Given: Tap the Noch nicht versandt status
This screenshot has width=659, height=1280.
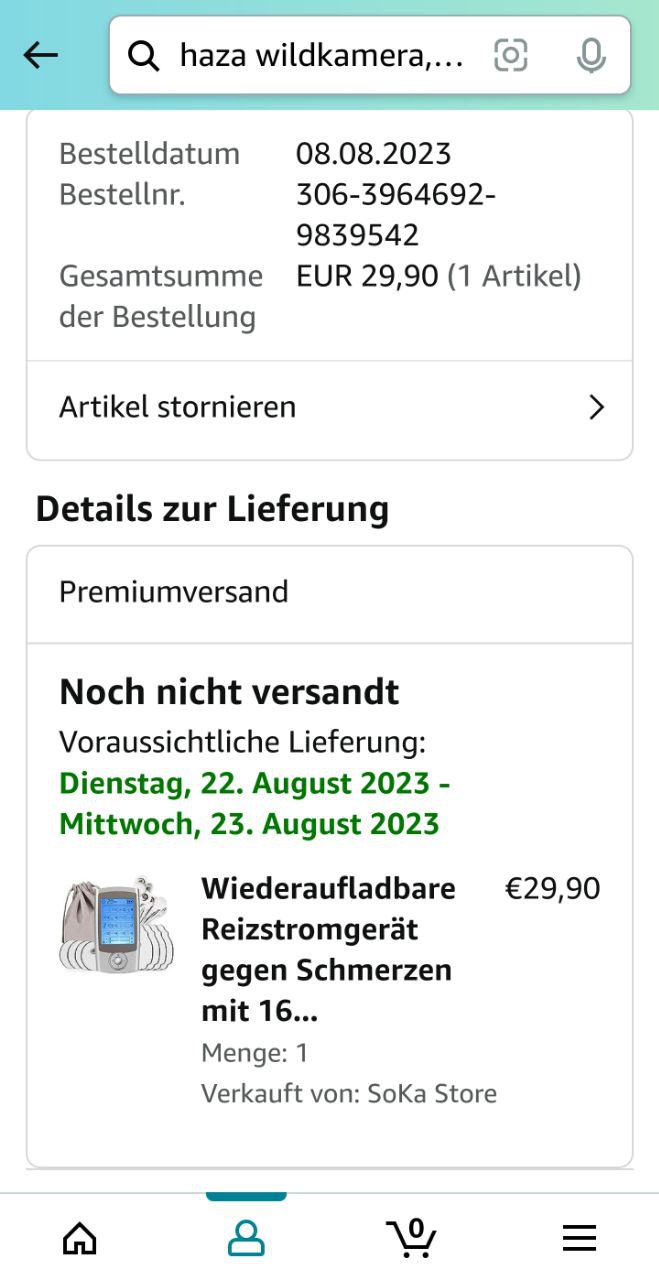Looking at the screenshot, I should pos(229,692).
